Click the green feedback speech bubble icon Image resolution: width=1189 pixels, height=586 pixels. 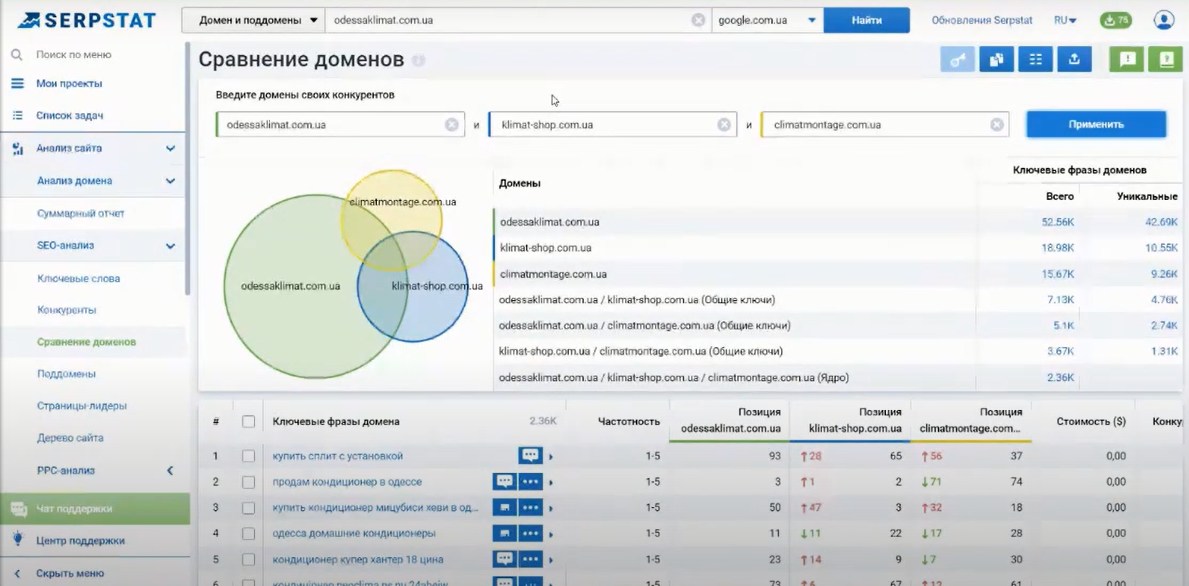pyautogui.click(x=1127, y=60)
